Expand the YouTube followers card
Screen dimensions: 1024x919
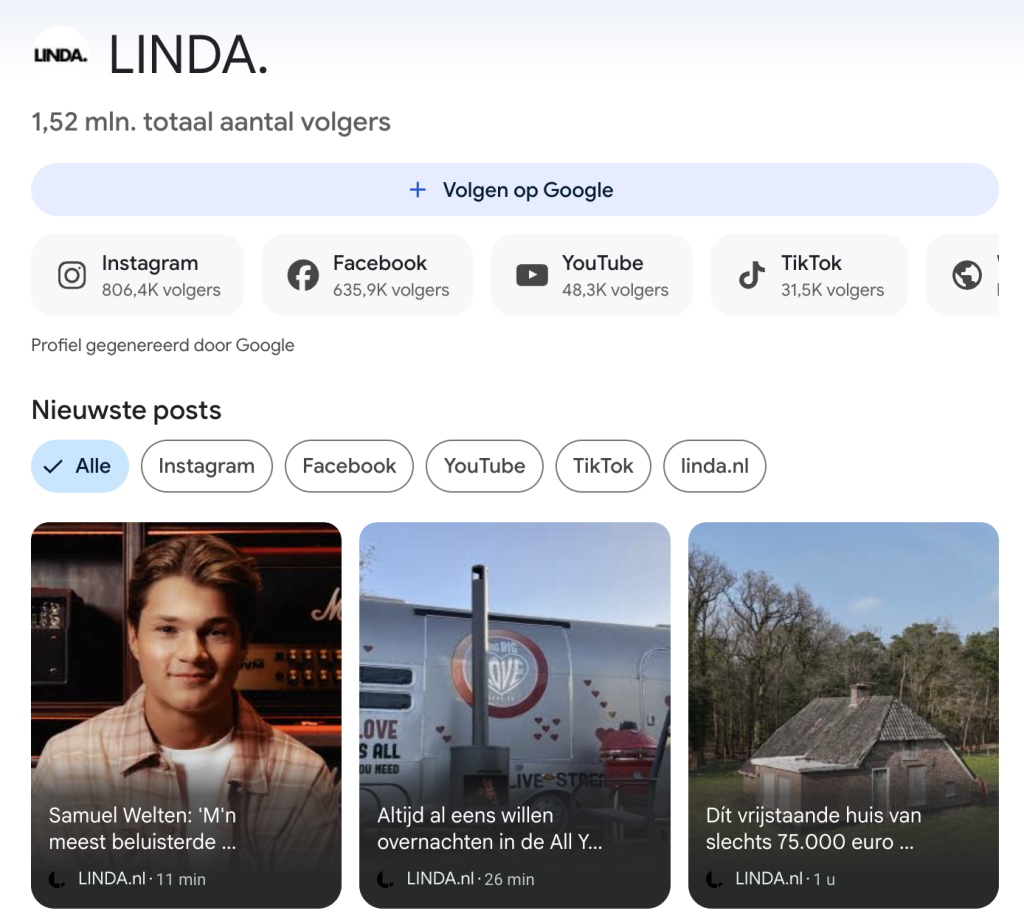coord(591,274)
